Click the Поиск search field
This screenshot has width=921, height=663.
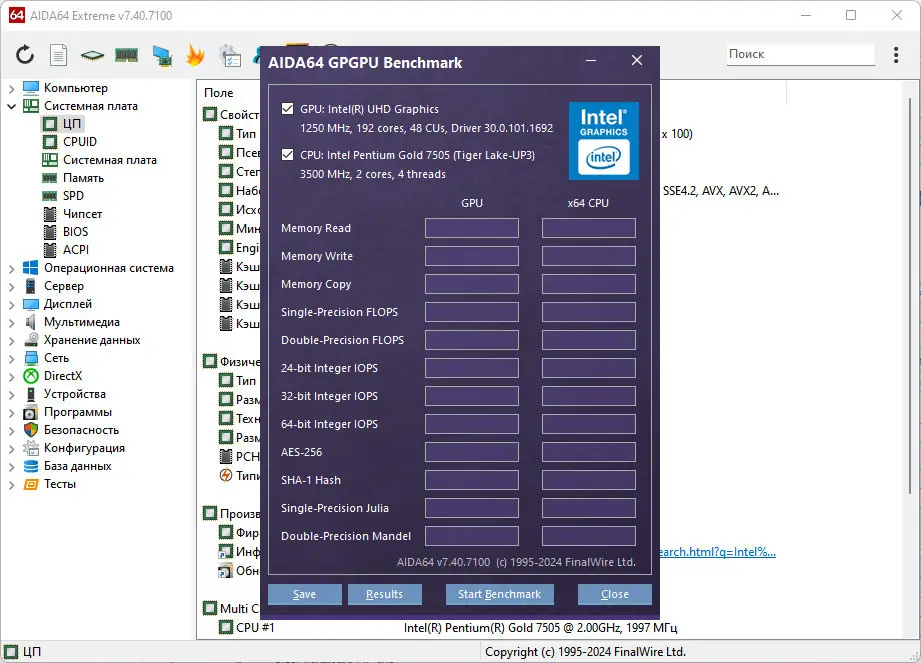[x=800, y=53]
